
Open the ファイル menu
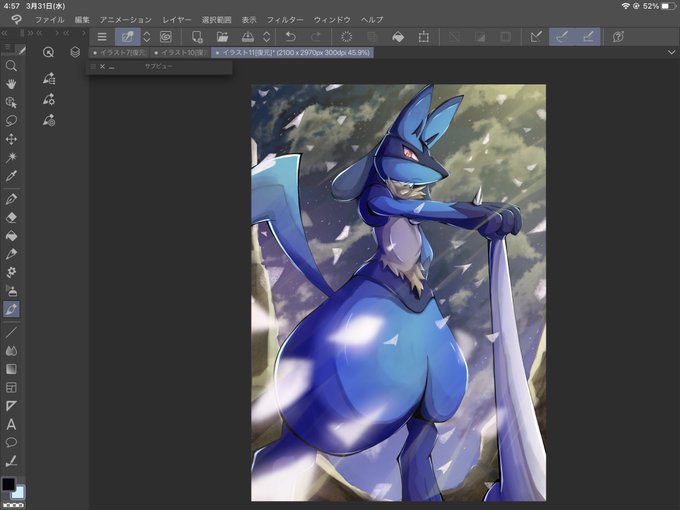49,20
